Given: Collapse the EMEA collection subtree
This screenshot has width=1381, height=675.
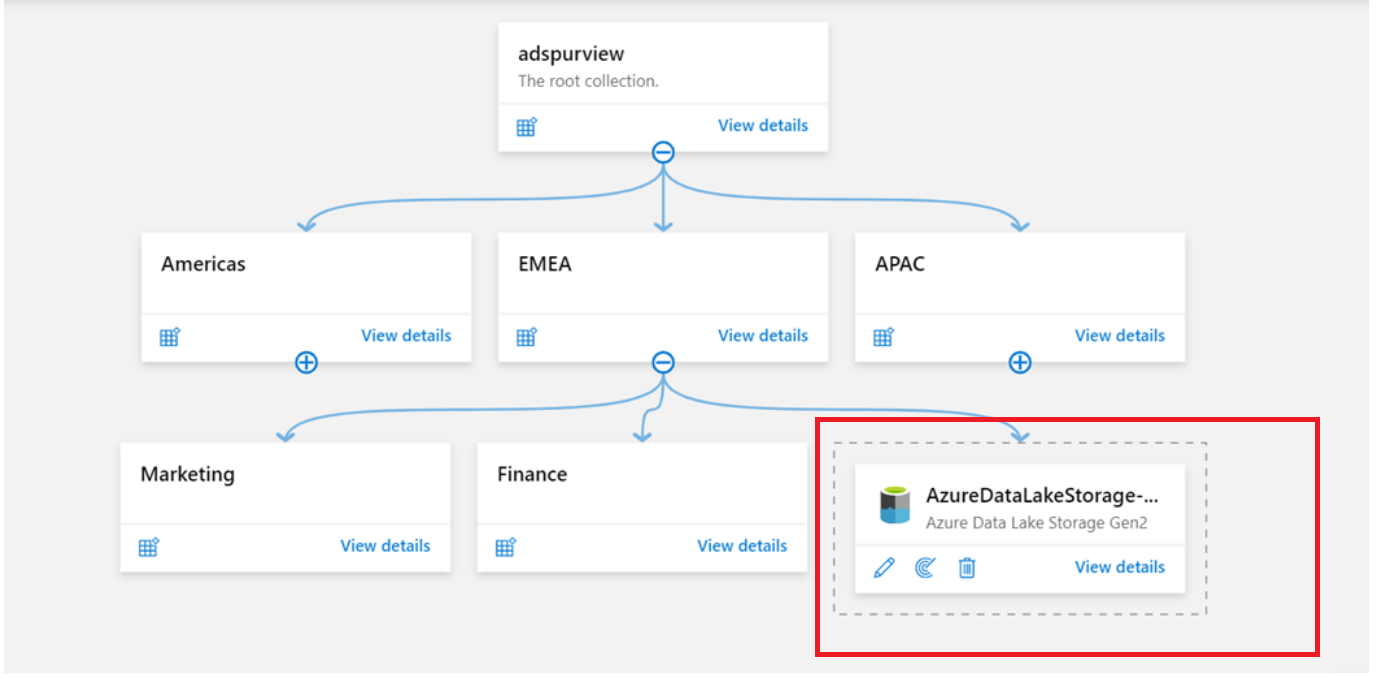Looking at the screenshot, I should tap(663, 363).
